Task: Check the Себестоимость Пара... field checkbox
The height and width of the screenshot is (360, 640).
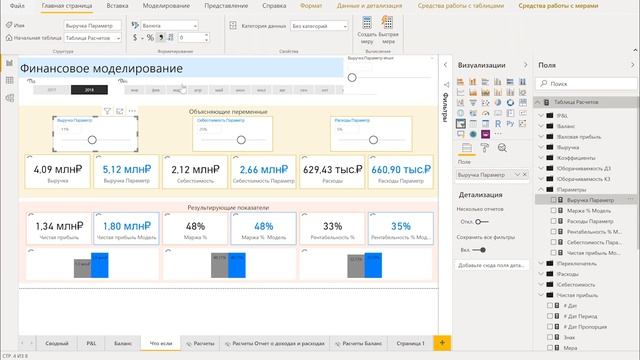Action: coord(553,242)
